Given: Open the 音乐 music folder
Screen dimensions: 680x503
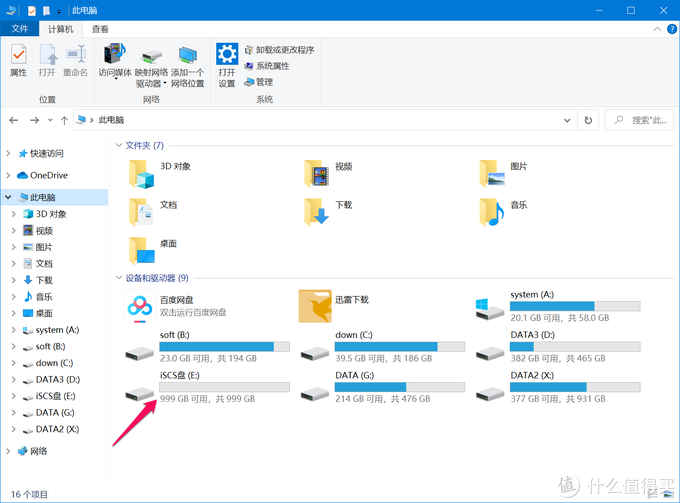Looking at the screenshot, I should tap(492, 212).
